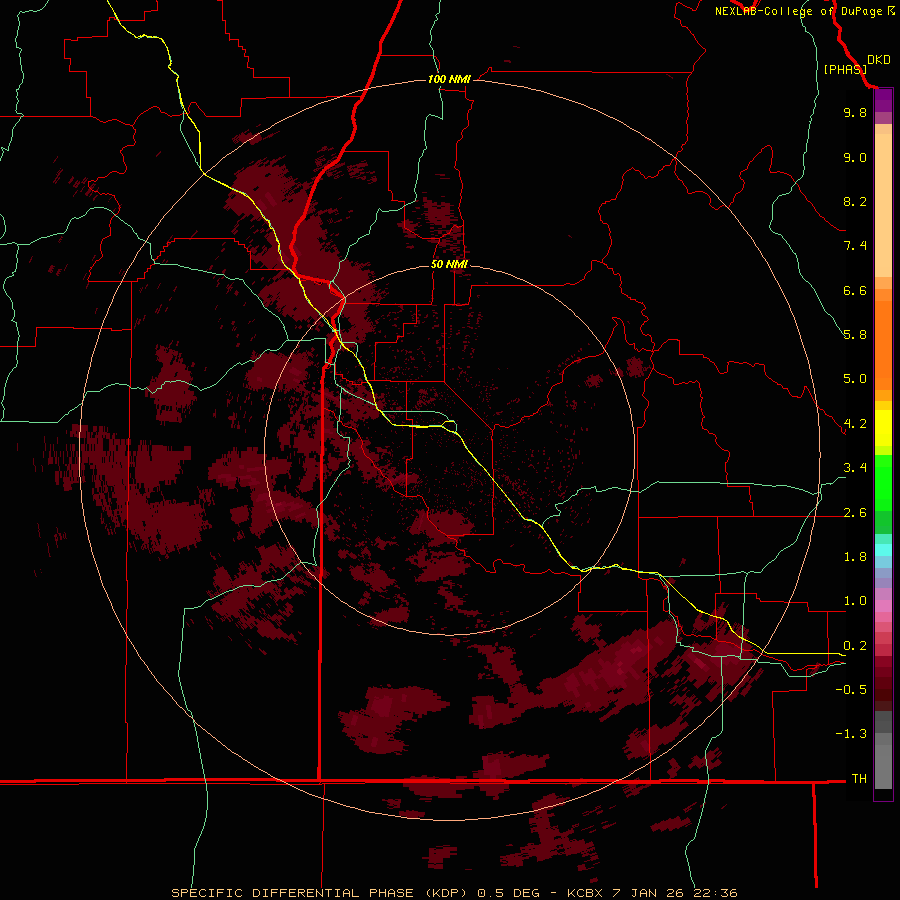Click the 5.8 value on the color scale
The height and width of the screenshot is (900, 900).
pyautogui.click(x=855, y=335)
